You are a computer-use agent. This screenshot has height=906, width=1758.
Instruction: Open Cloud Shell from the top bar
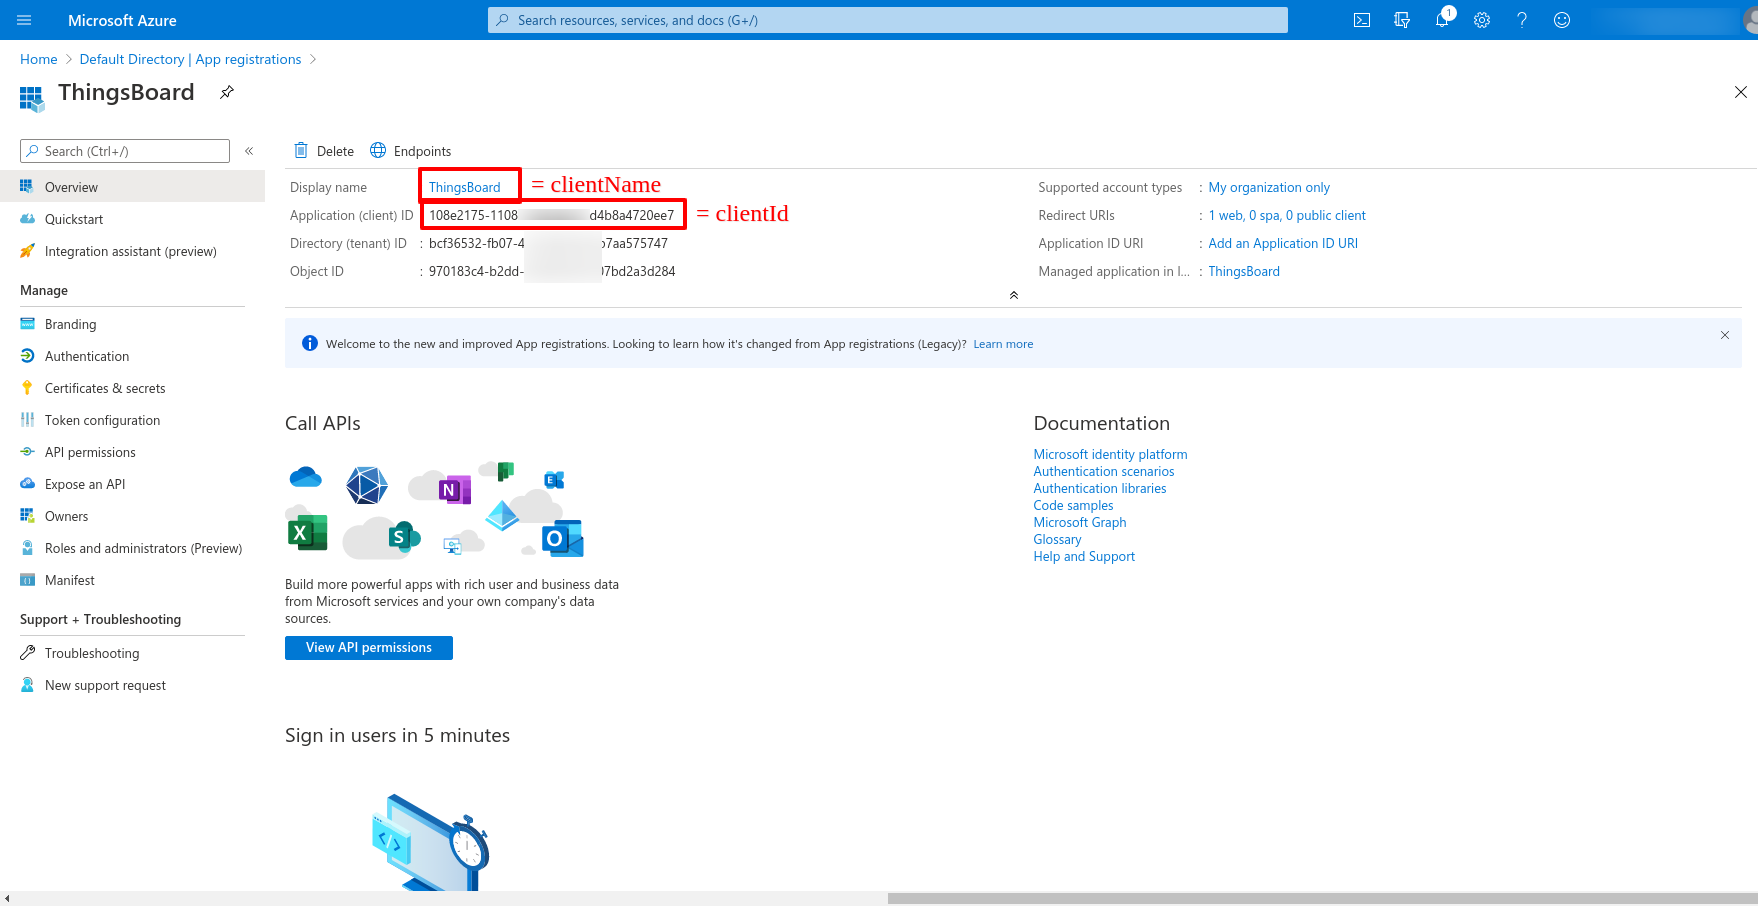[x=1361, y=20]
